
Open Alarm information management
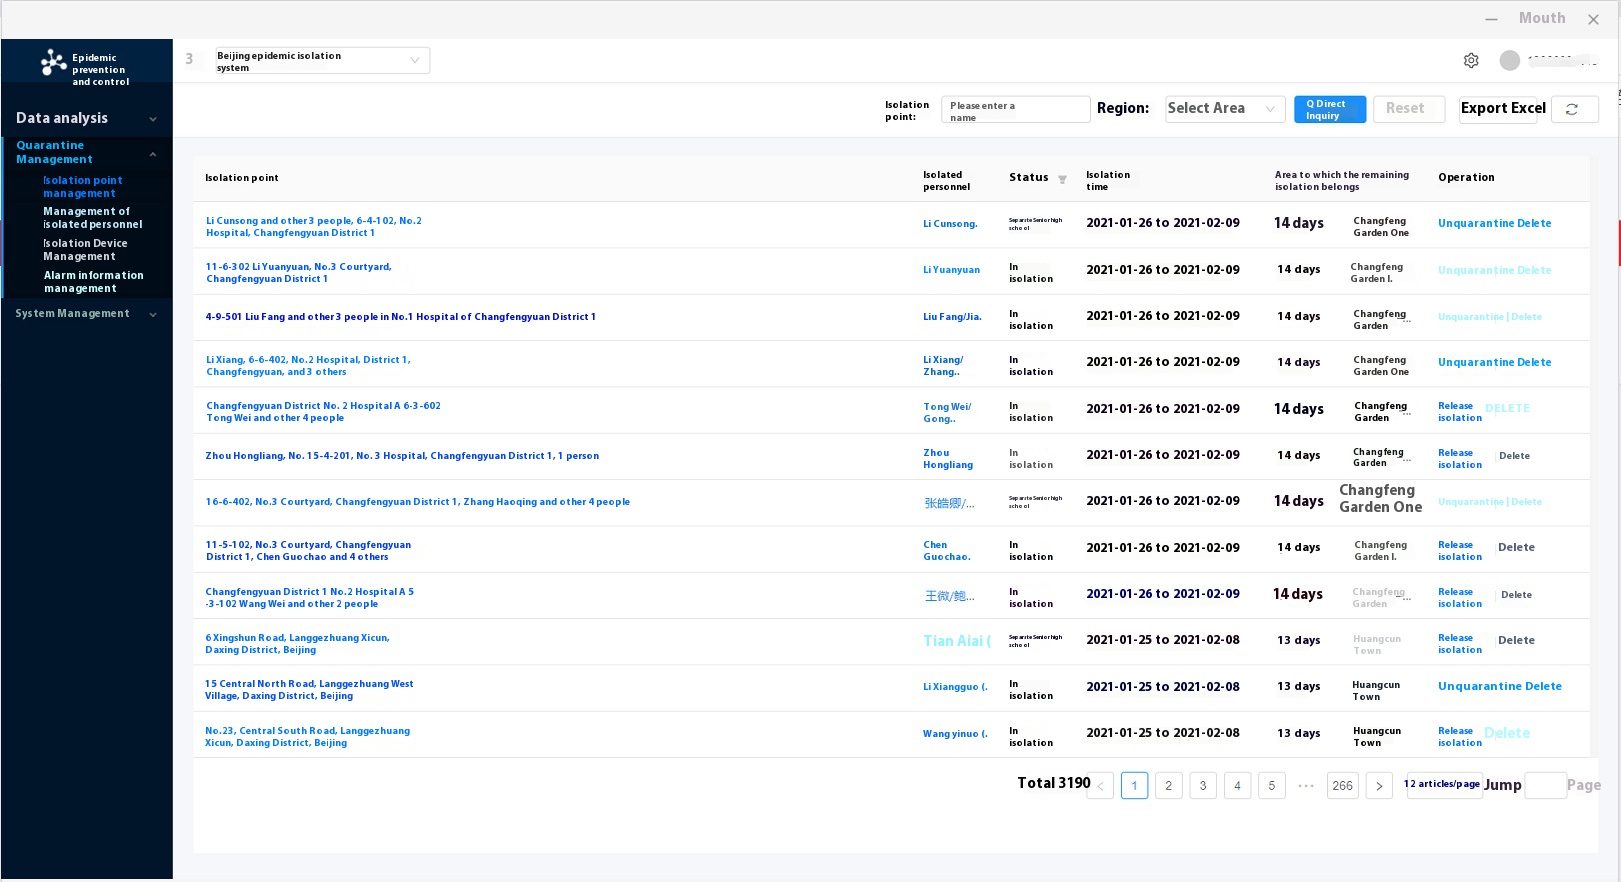pyautogui.click(x=93, y=282)
